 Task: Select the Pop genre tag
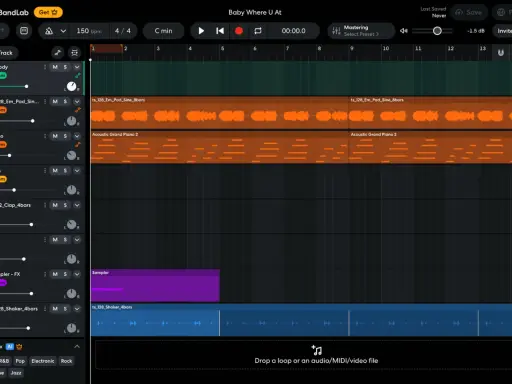[x=20, y=361]
